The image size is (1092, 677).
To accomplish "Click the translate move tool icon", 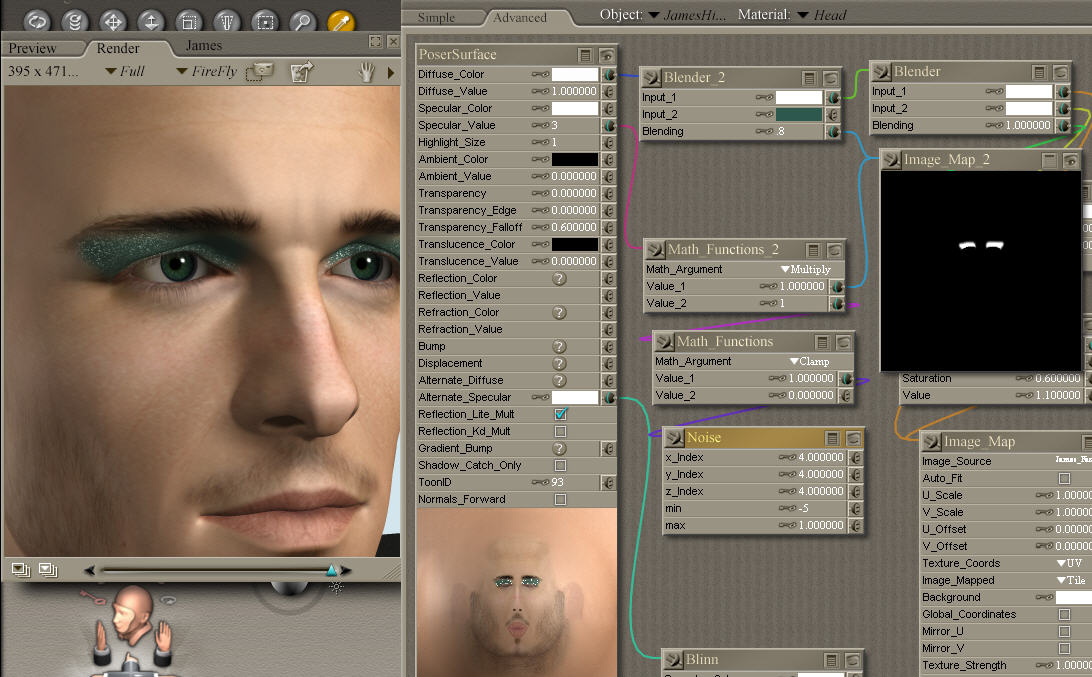I will pos(111,20).
